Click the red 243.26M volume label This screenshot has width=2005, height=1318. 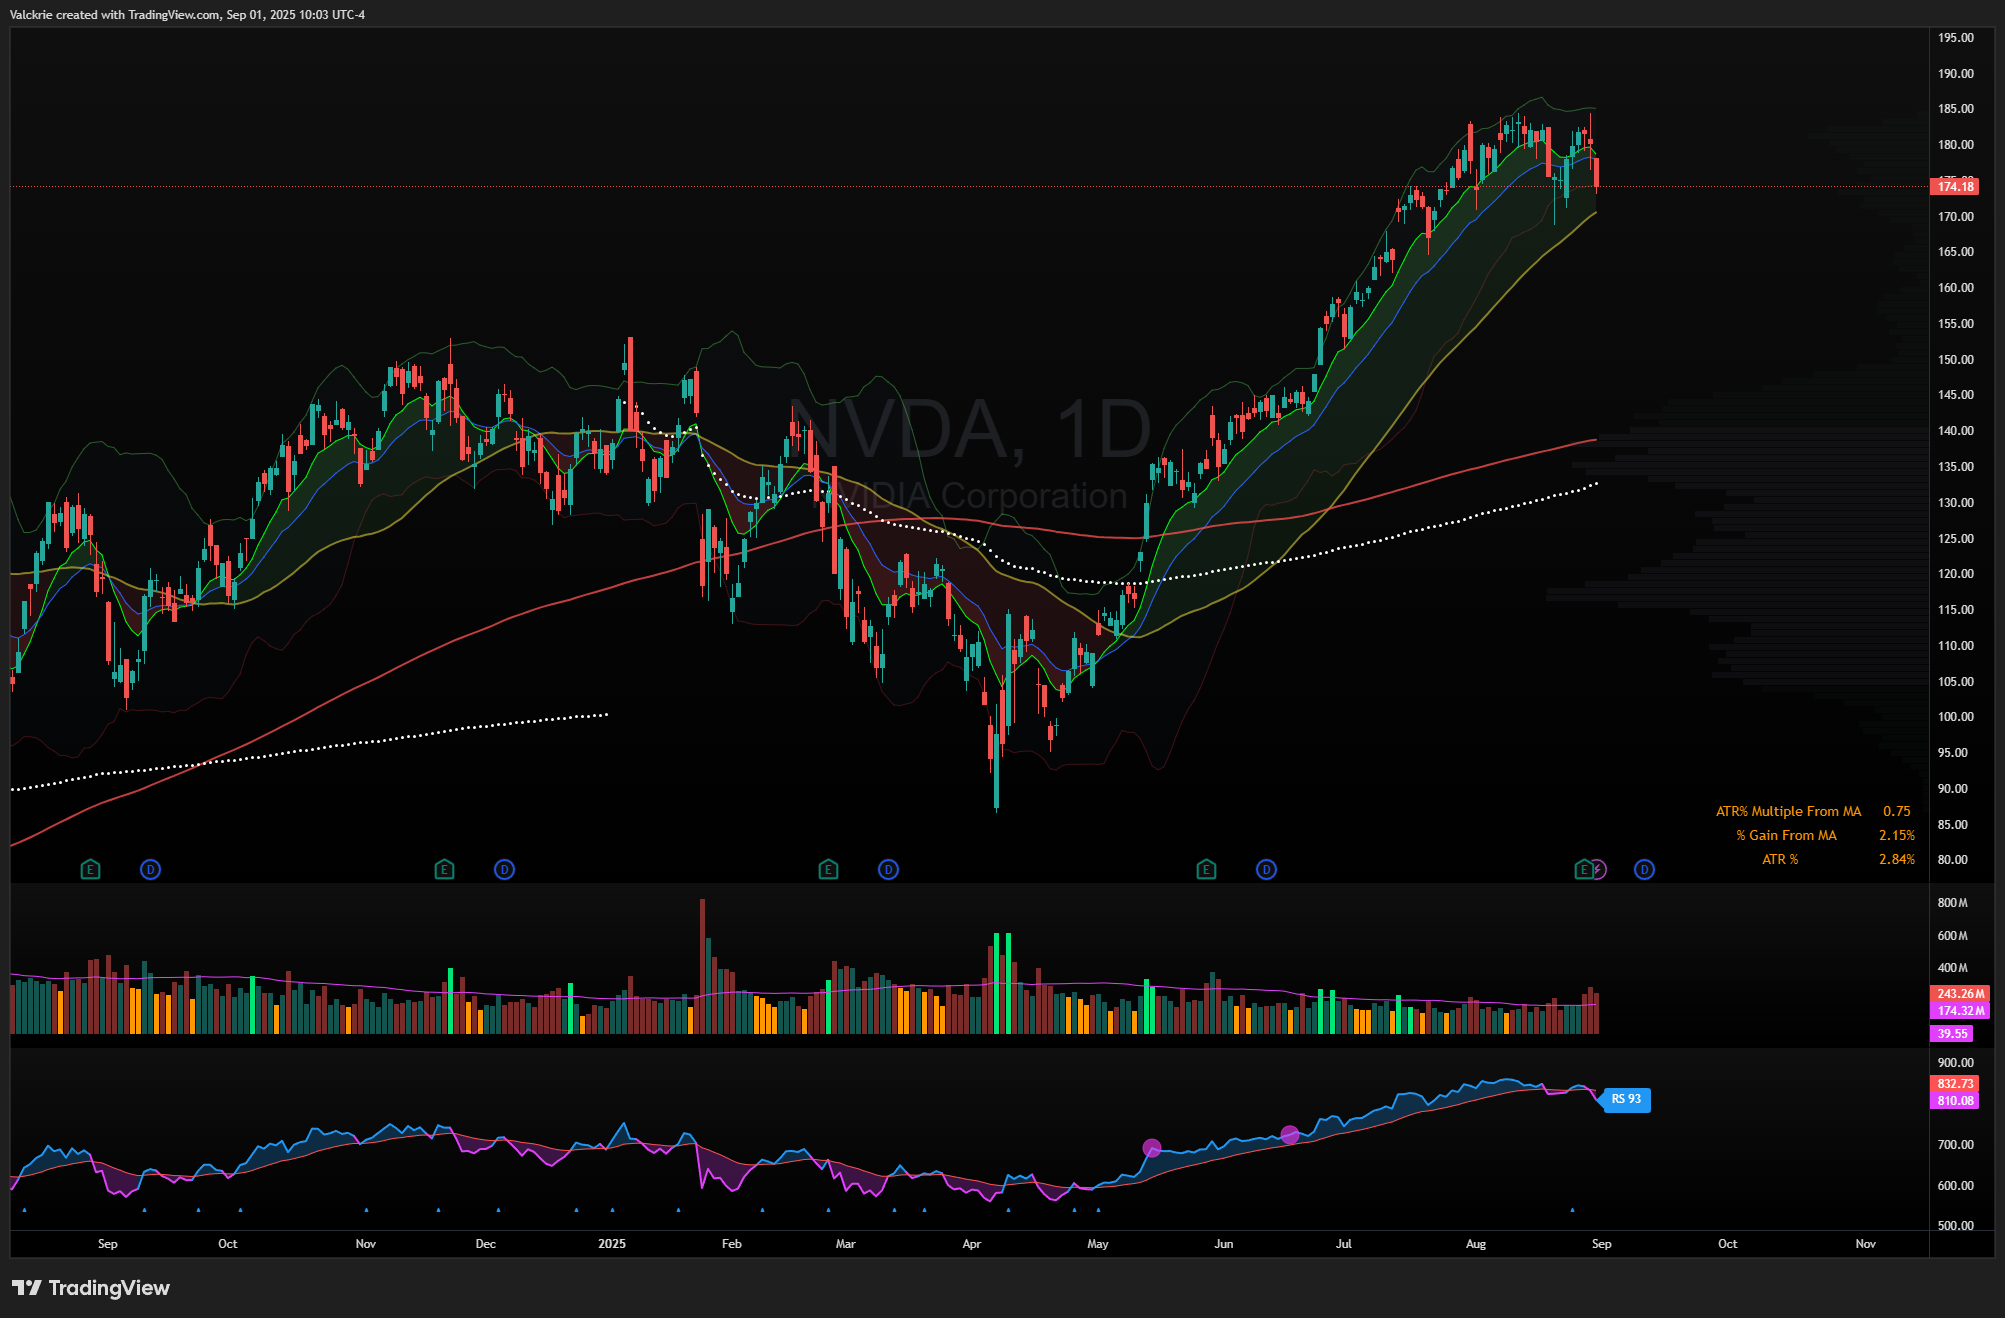[1959, 994]
